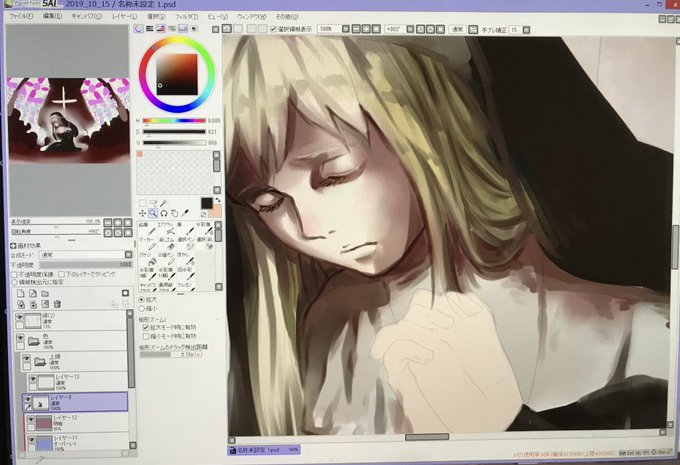Toggle 拡大モード時に有効 checkbox
This screenshot has width=680, height=465.
(x=146, y=327)
